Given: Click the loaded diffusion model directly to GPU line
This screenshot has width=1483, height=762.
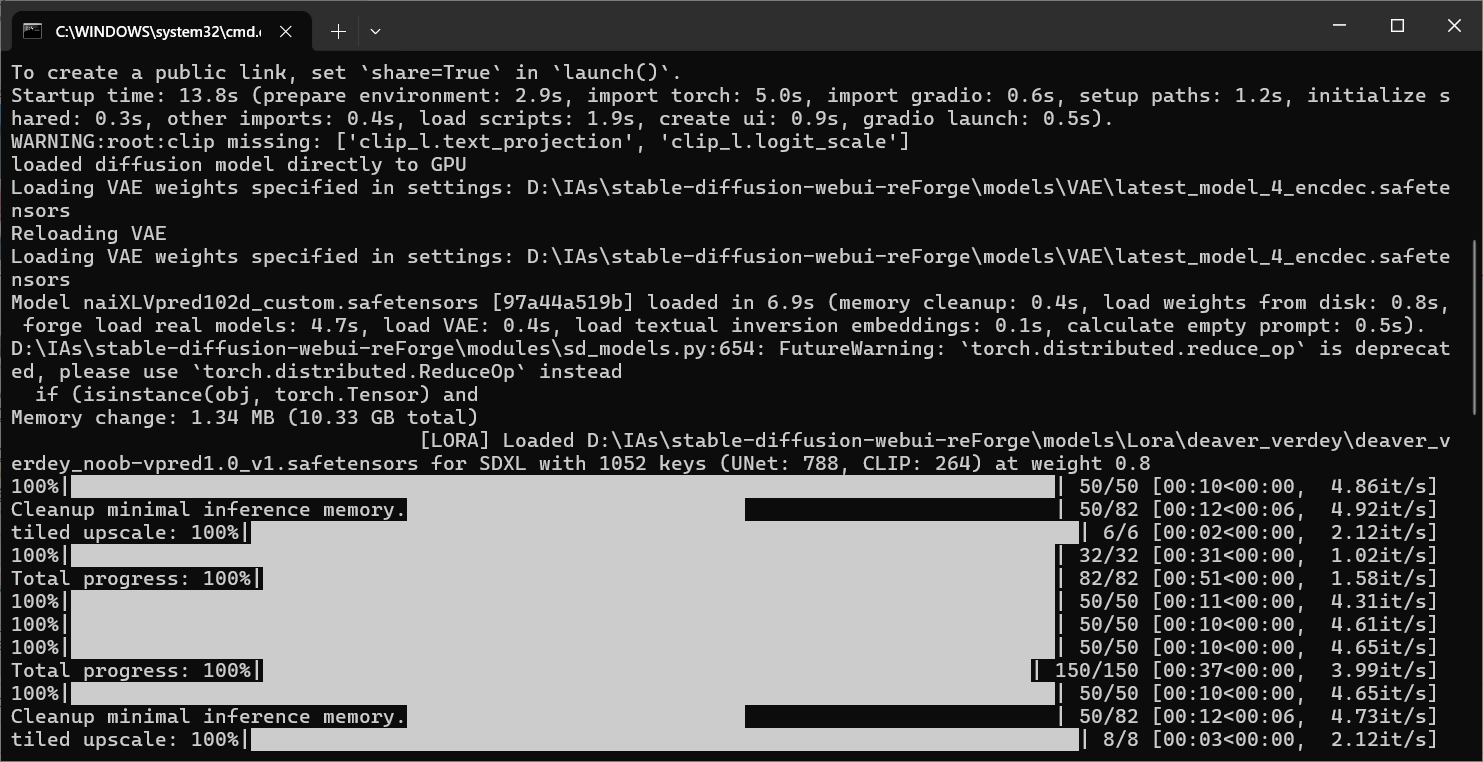Looking at the screenshot, I should pyautogui.click(x=239, y=165).
